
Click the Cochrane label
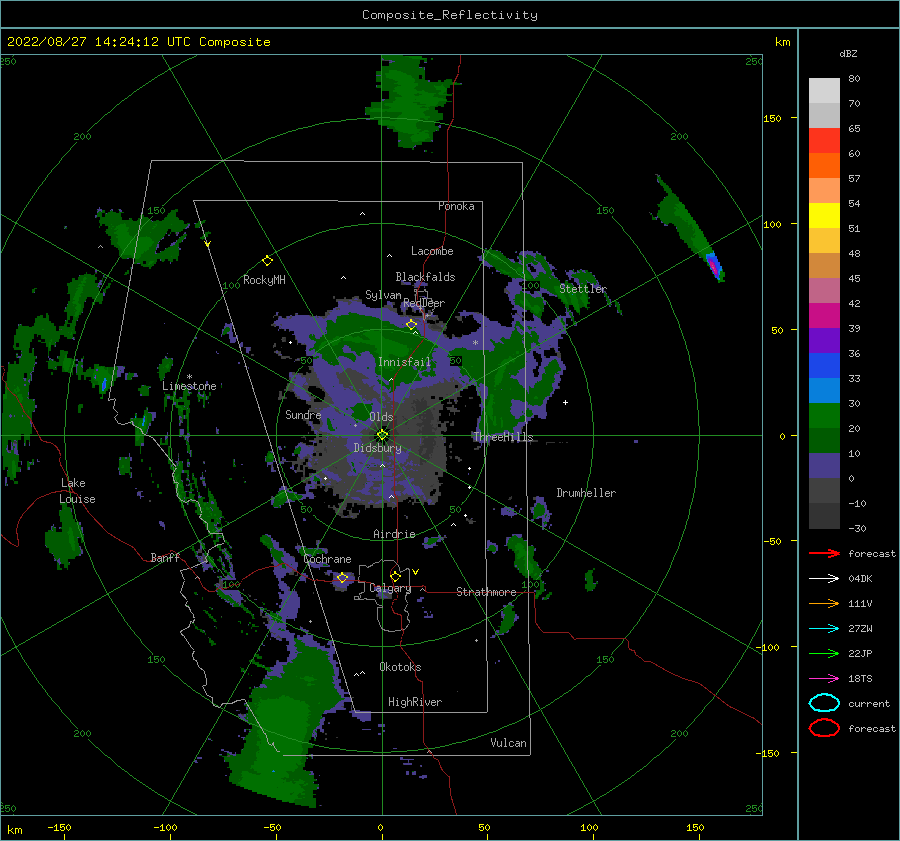[327, 559]
